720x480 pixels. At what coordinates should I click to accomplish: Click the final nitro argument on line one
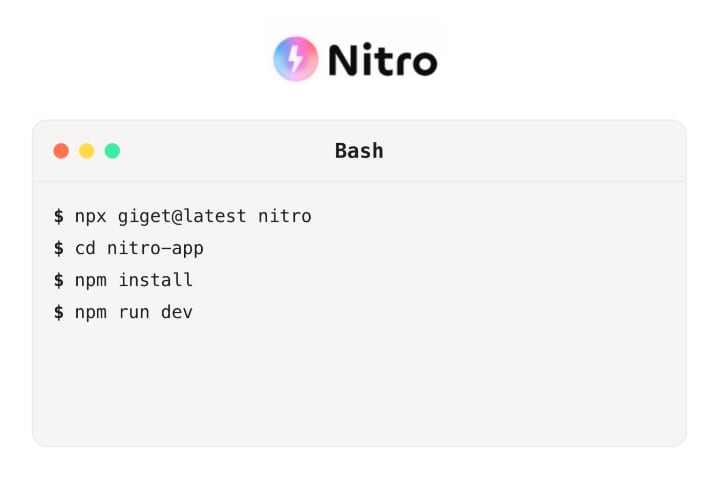[x=284, y=216]
